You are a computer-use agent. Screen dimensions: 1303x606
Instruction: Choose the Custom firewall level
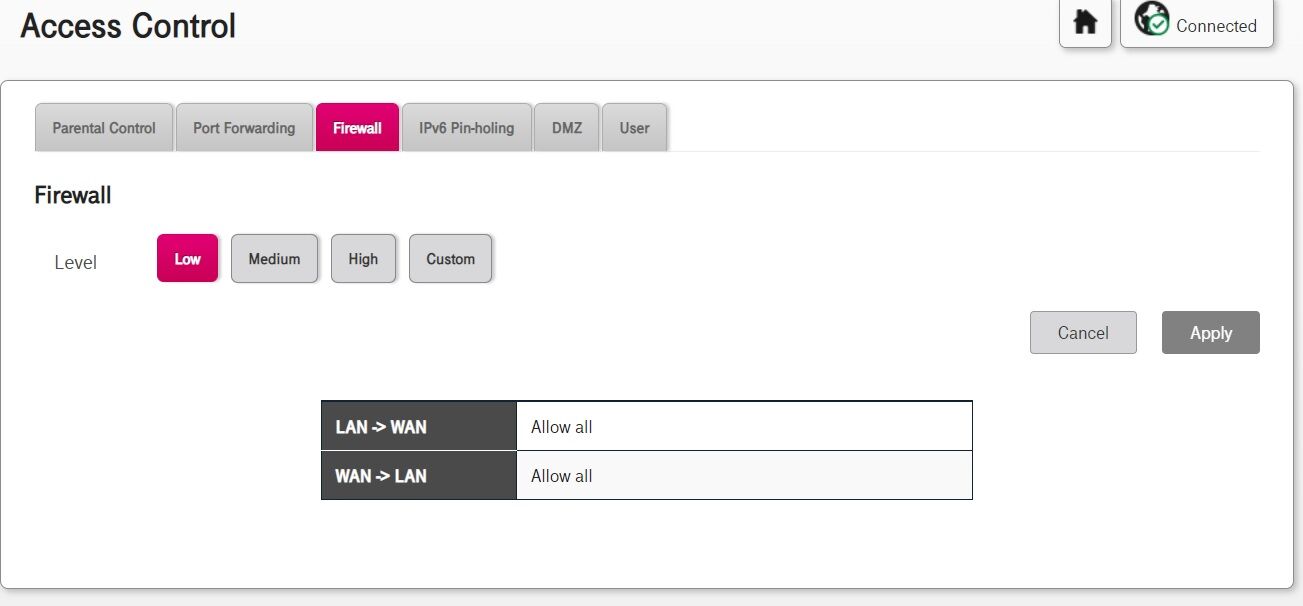pos(450,258)
